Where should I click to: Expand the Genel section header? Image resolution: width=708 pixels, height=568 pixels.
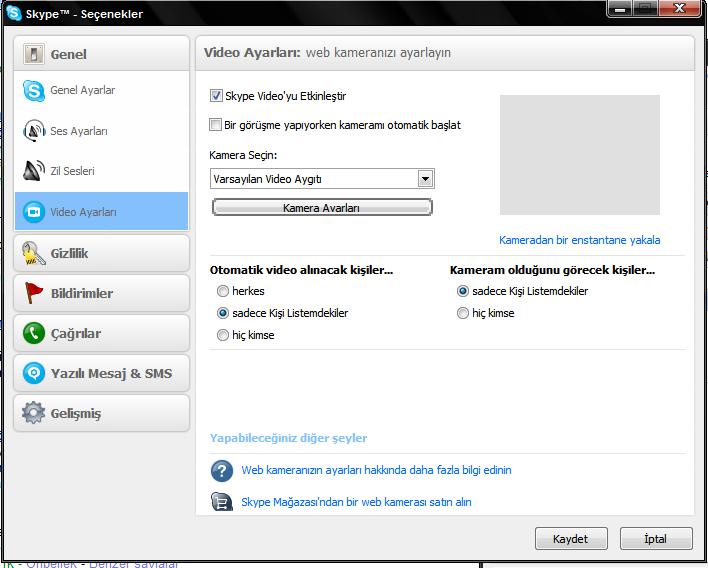(x=102, y=54)
